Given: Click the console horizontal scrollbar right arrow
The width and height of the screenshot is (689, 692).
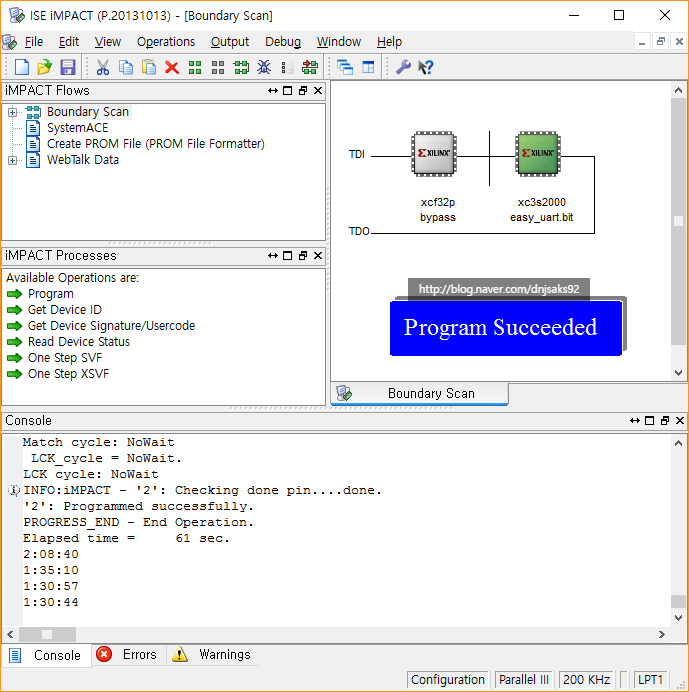Looking at the screenshot, I should coord(661,635).
